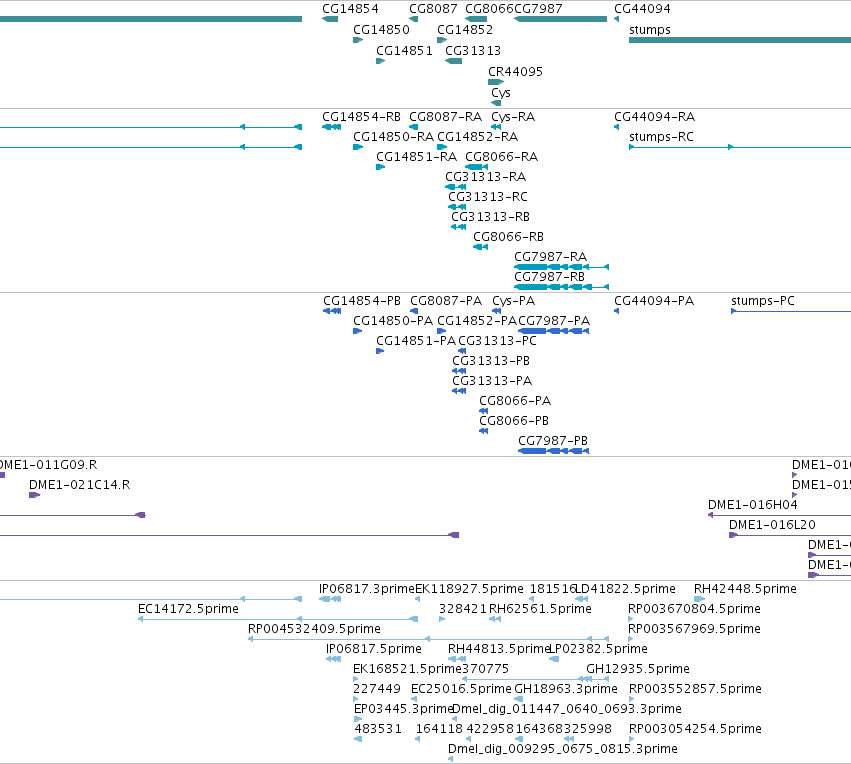Click transcript CG14854-RB
851x764 pixels.
pos(361,117)
